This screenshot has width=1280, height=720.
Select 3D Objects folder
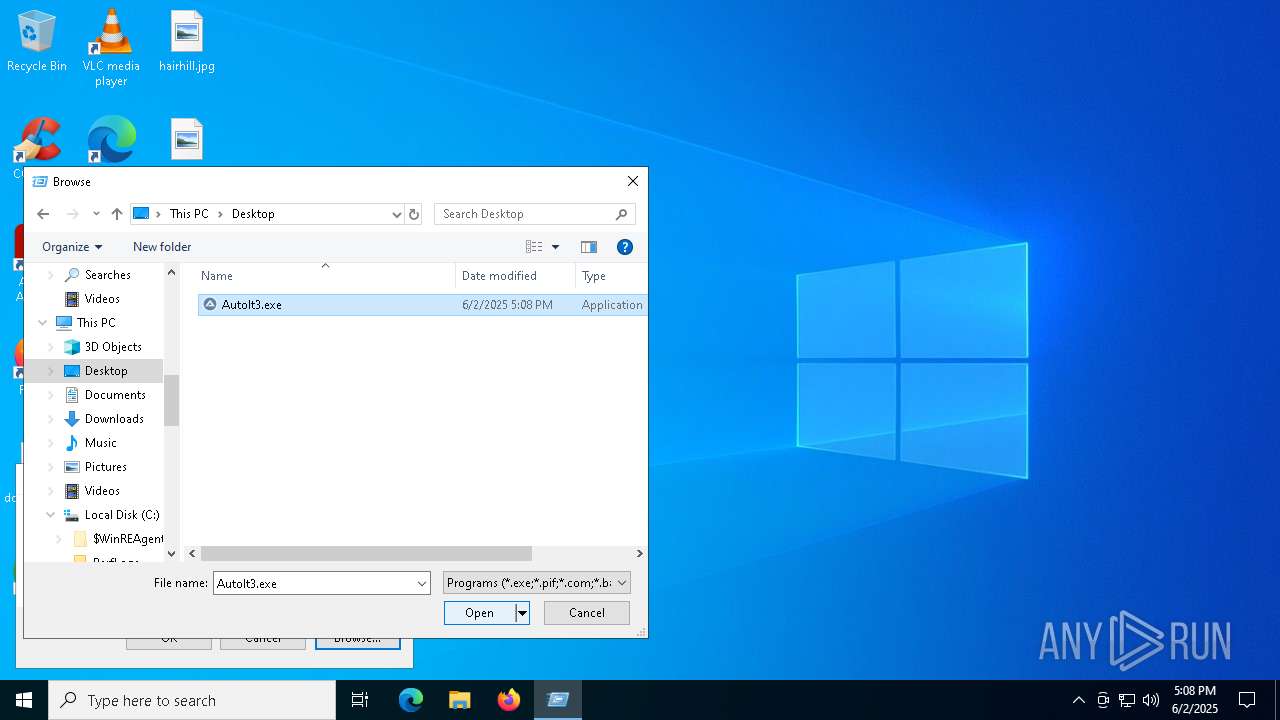pos(113,347)
